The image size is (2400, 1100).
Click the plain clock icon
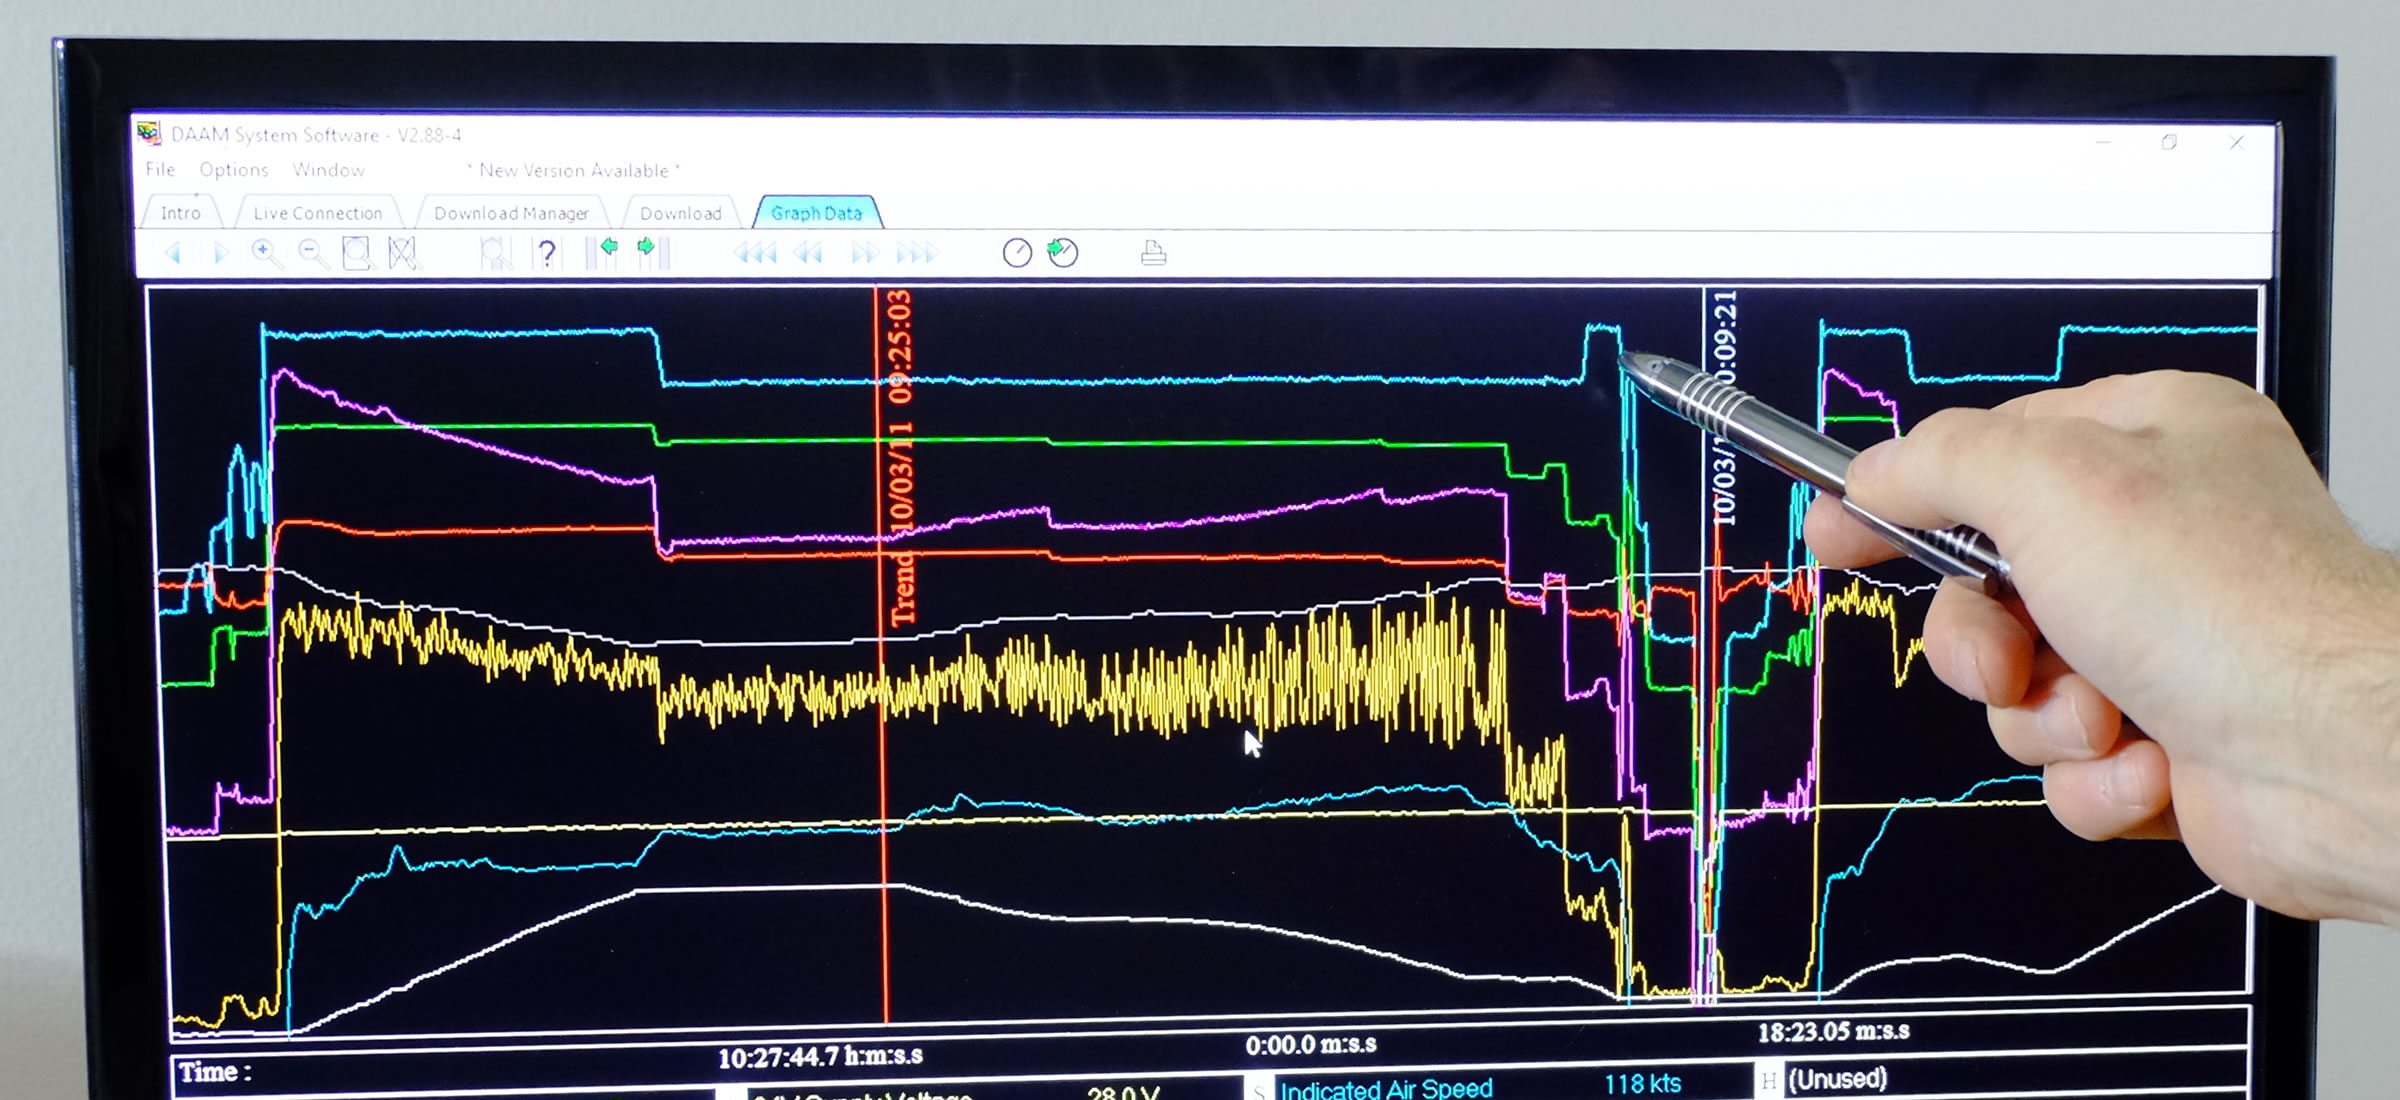coord(1016,253)
